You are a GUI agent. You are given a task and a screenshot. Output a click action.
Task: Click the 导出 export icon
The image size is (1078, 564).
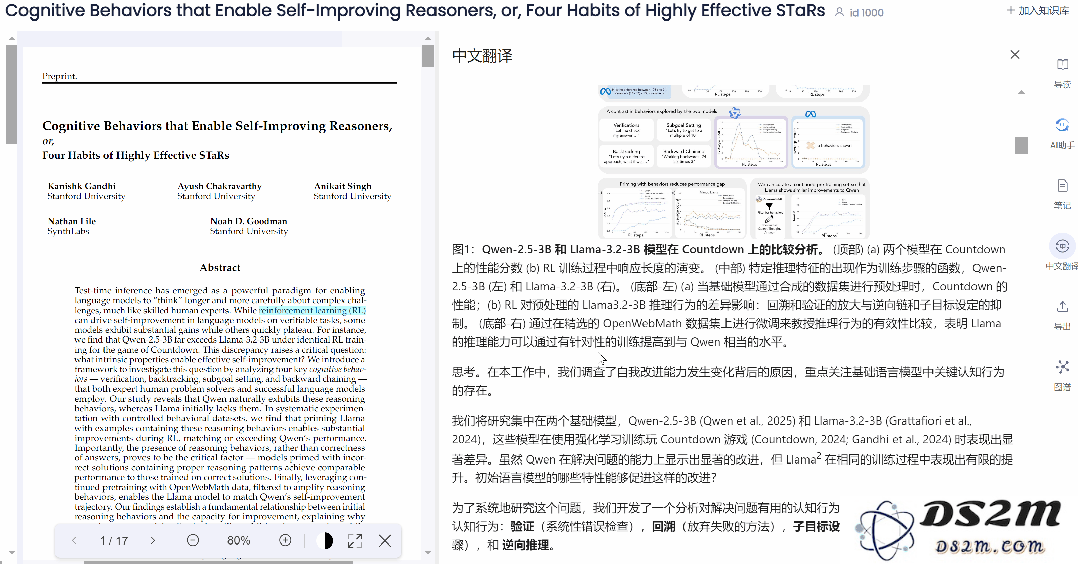(x=1062, y=313)
